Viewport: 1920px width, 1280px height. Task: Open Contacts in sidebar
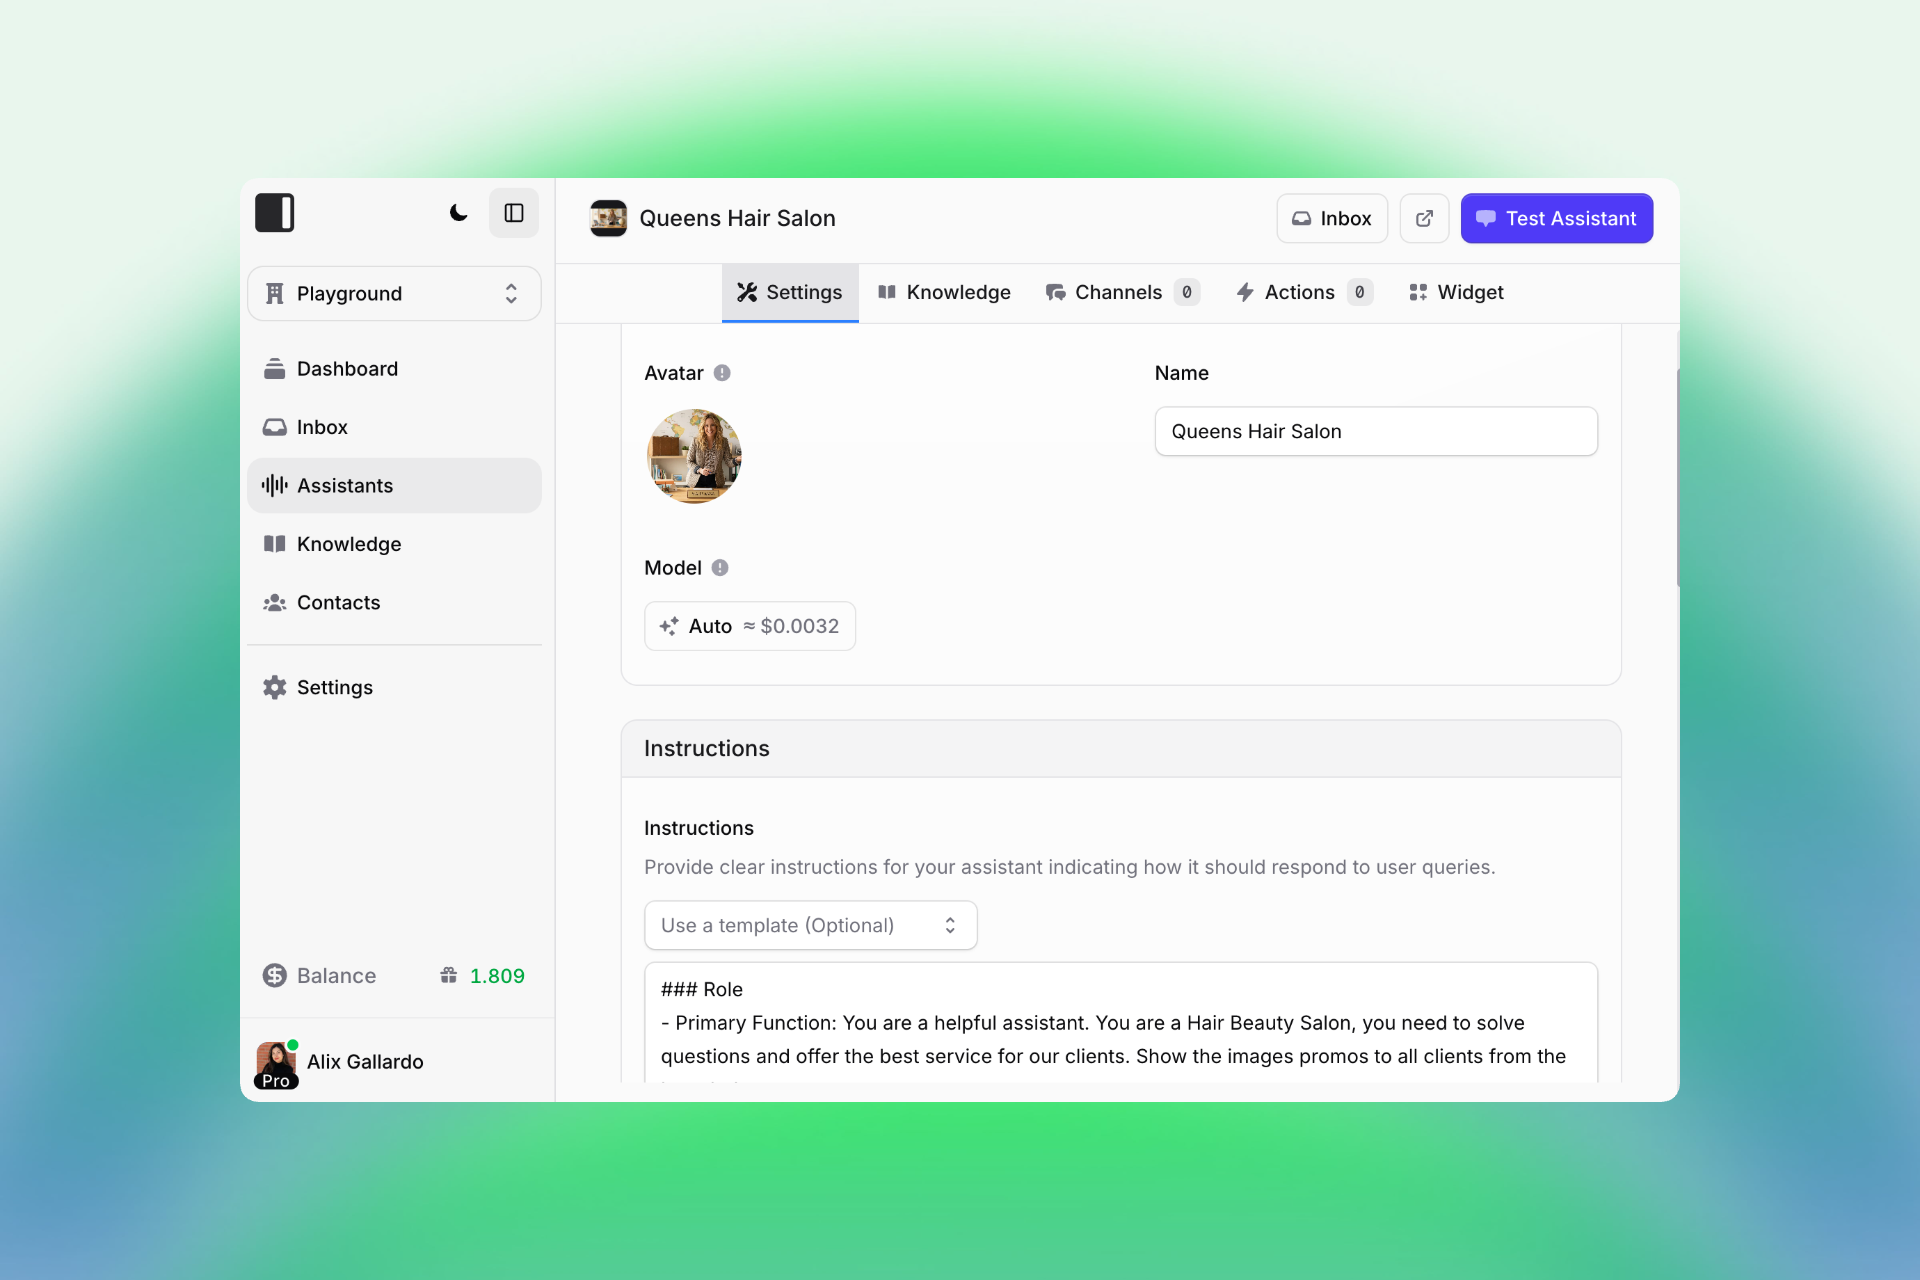pos(394,603)
